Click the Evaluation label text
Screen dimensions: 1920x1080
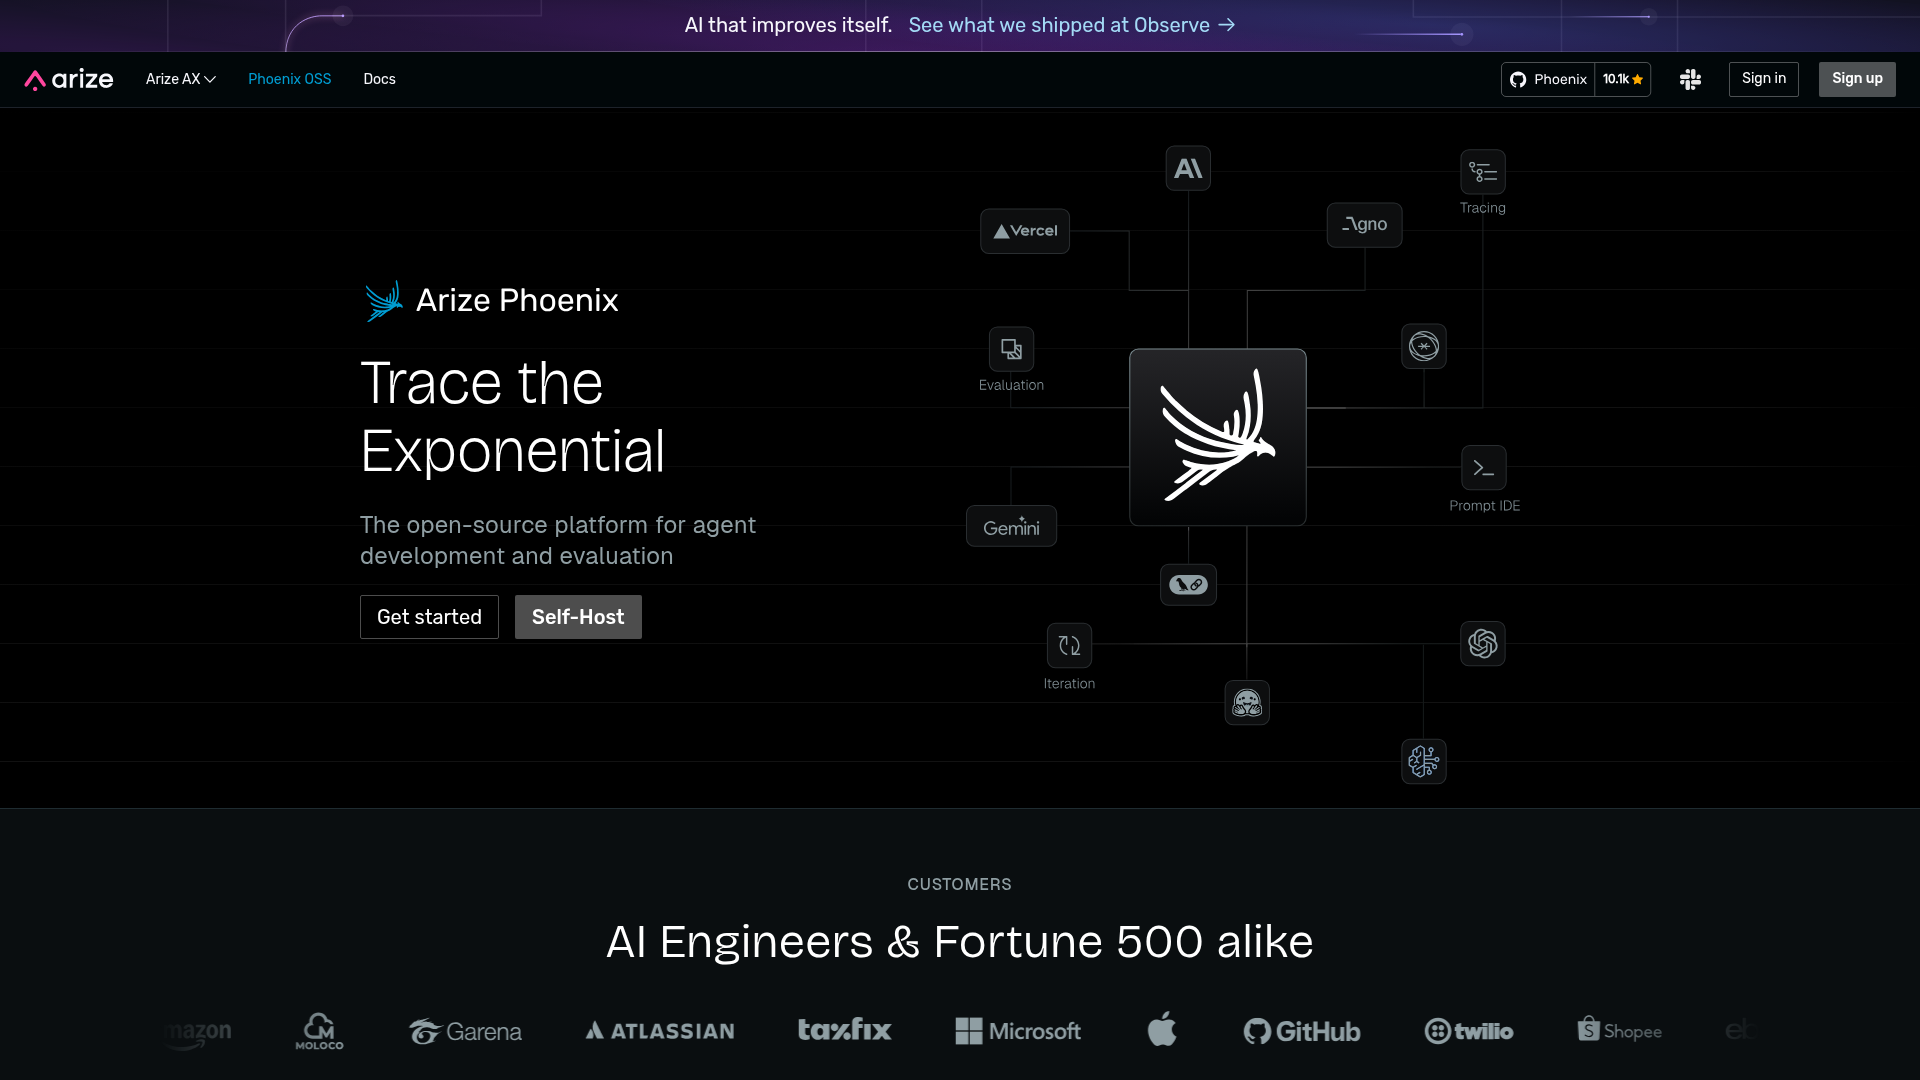(1011, 385)
